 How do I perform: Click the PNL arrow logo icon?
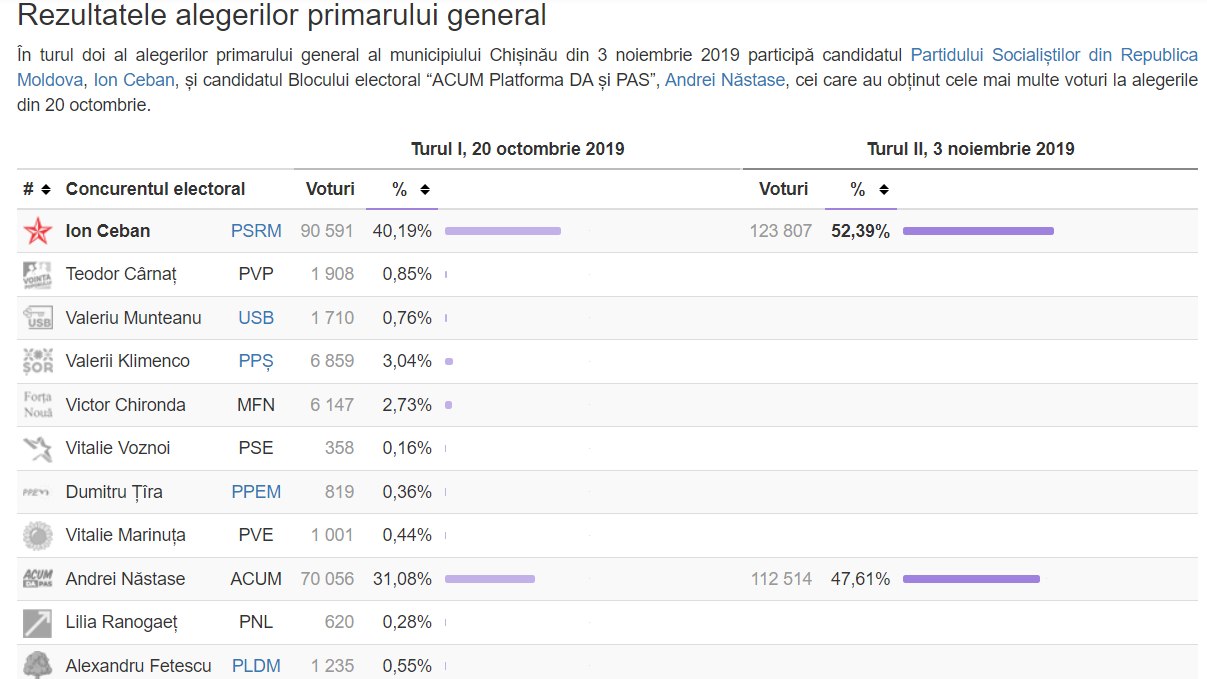37,622
